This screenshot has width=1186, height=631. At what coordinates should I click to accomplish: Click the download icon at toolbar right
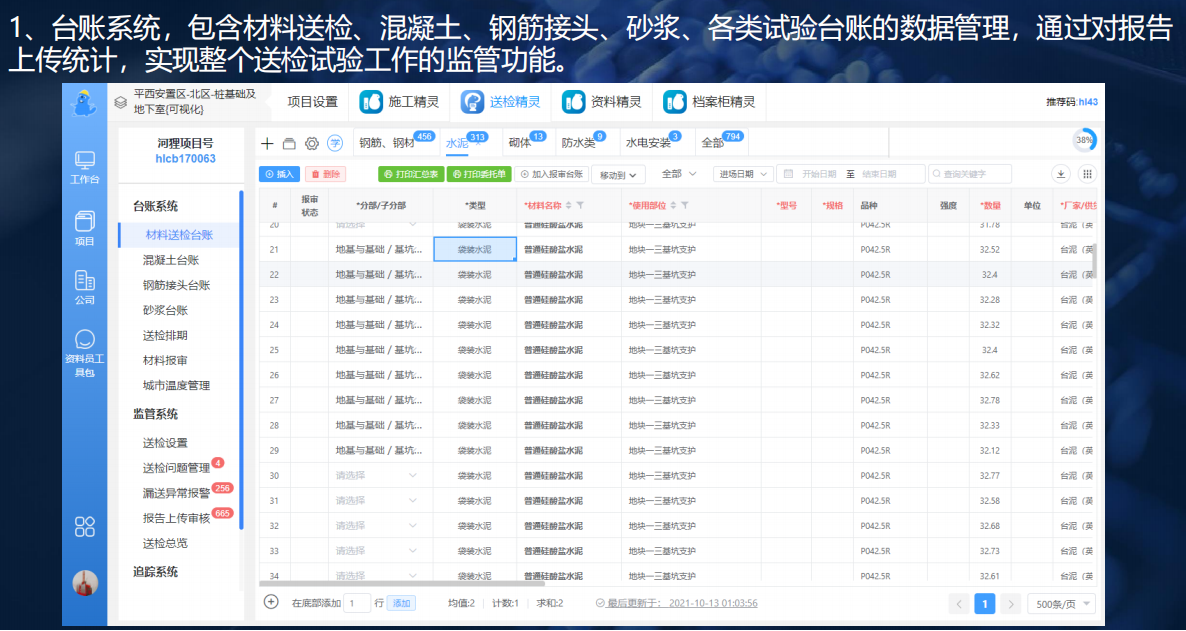1060,174
